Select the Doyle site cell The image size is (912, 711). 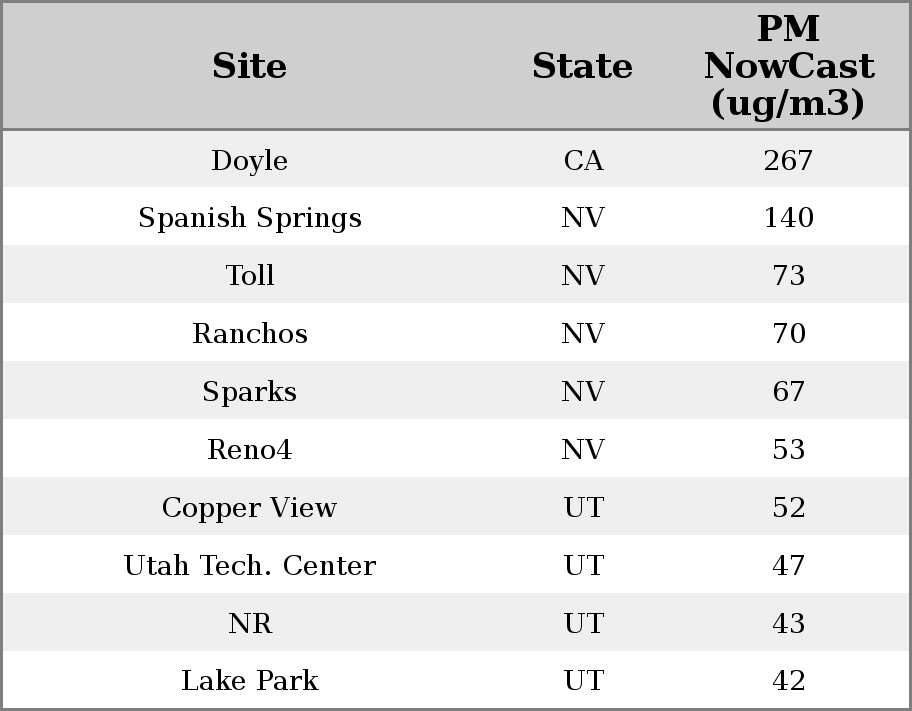(x=249, y=161)
